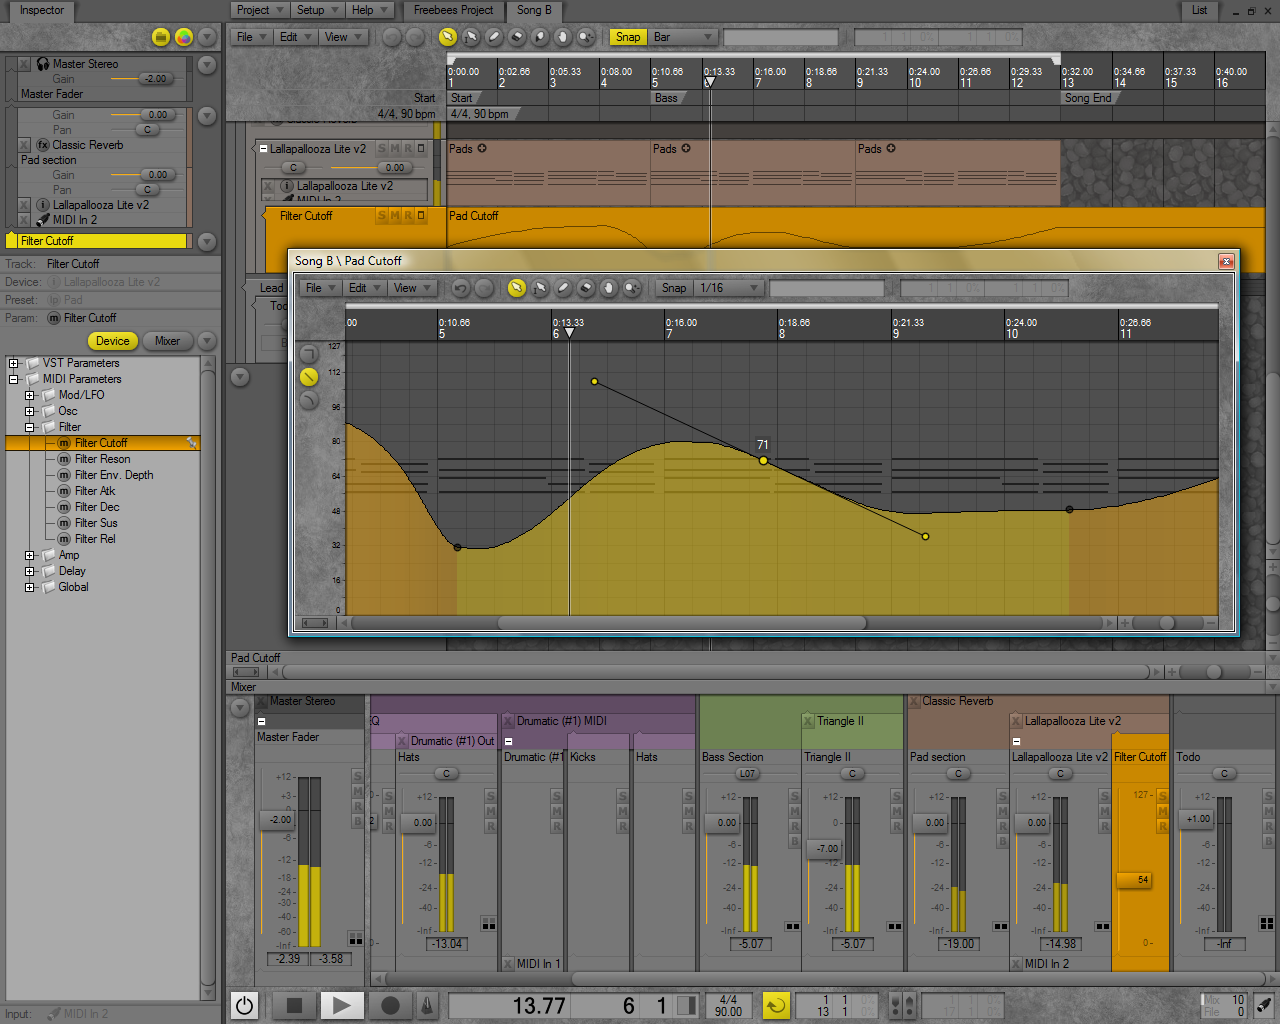The image size is (1280, 1024).
Task: Expand the VST Parameters tree node
Action: [x=14, y=363]
